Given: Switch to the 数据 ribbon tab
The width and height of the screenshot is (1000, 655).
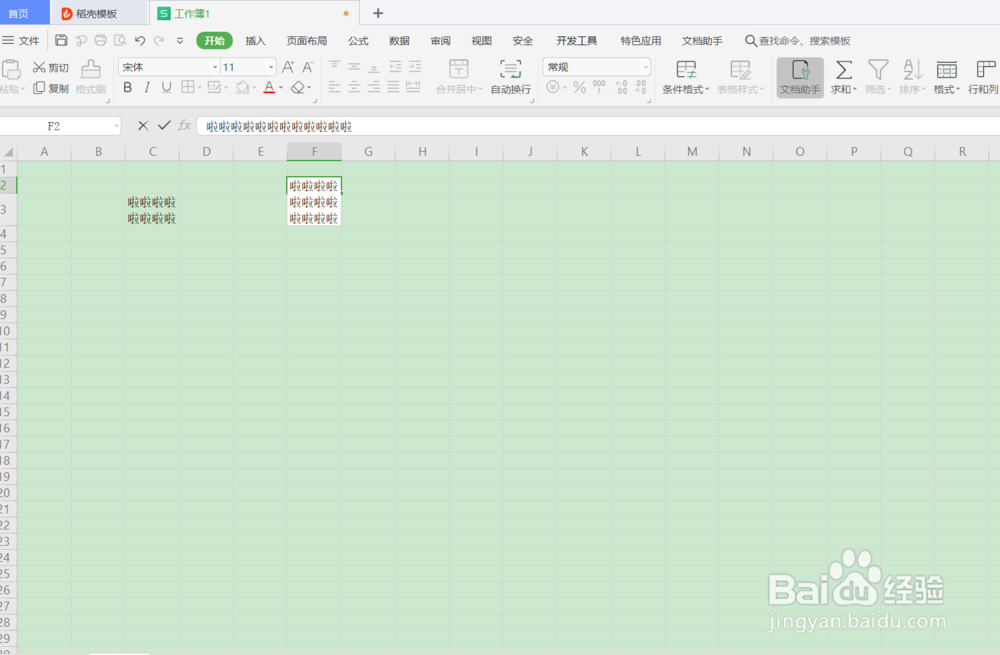Looking at the screenshot, I should coord(399,40).
